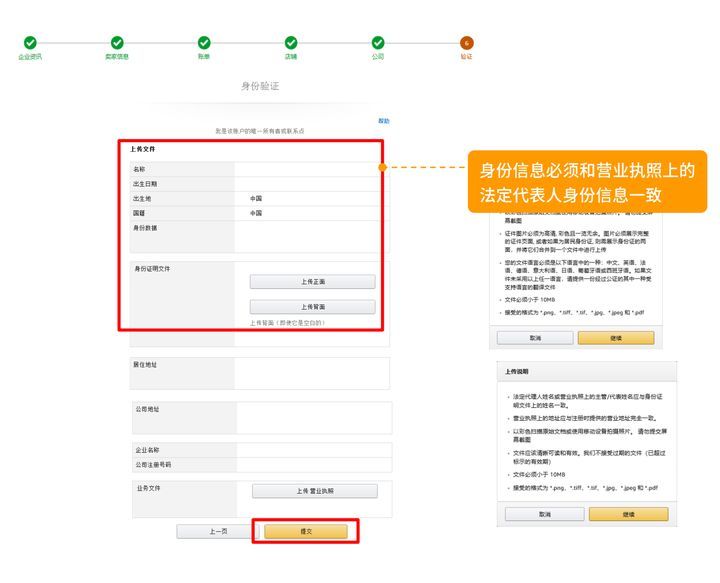
Task: Click the 业务文件 label
Action: click(148, 488)
